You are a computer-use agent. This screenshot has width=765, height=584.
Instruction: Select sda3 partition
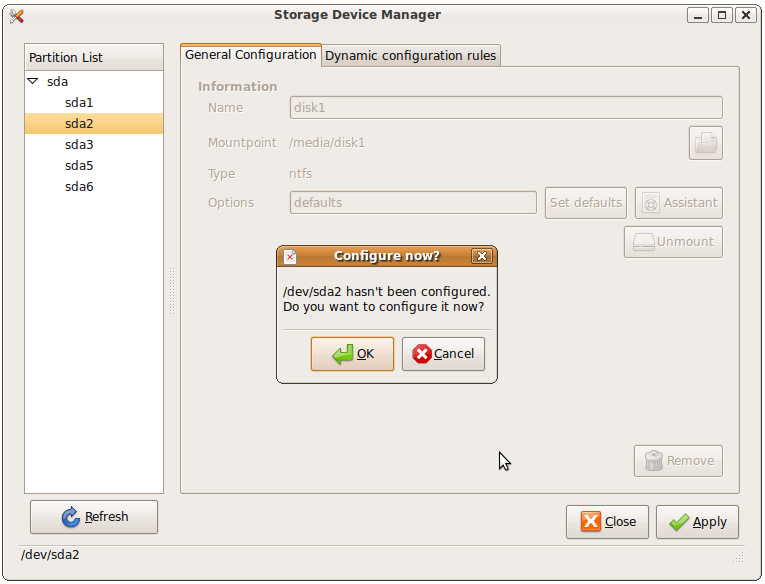tap(79, 145)
